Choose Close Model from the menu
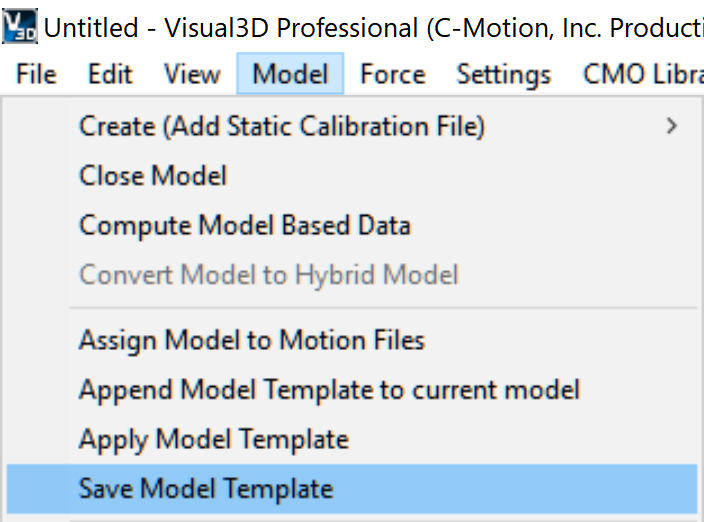Screen dimensions: 704x522 pyautogui.click(x=352, y=175)
